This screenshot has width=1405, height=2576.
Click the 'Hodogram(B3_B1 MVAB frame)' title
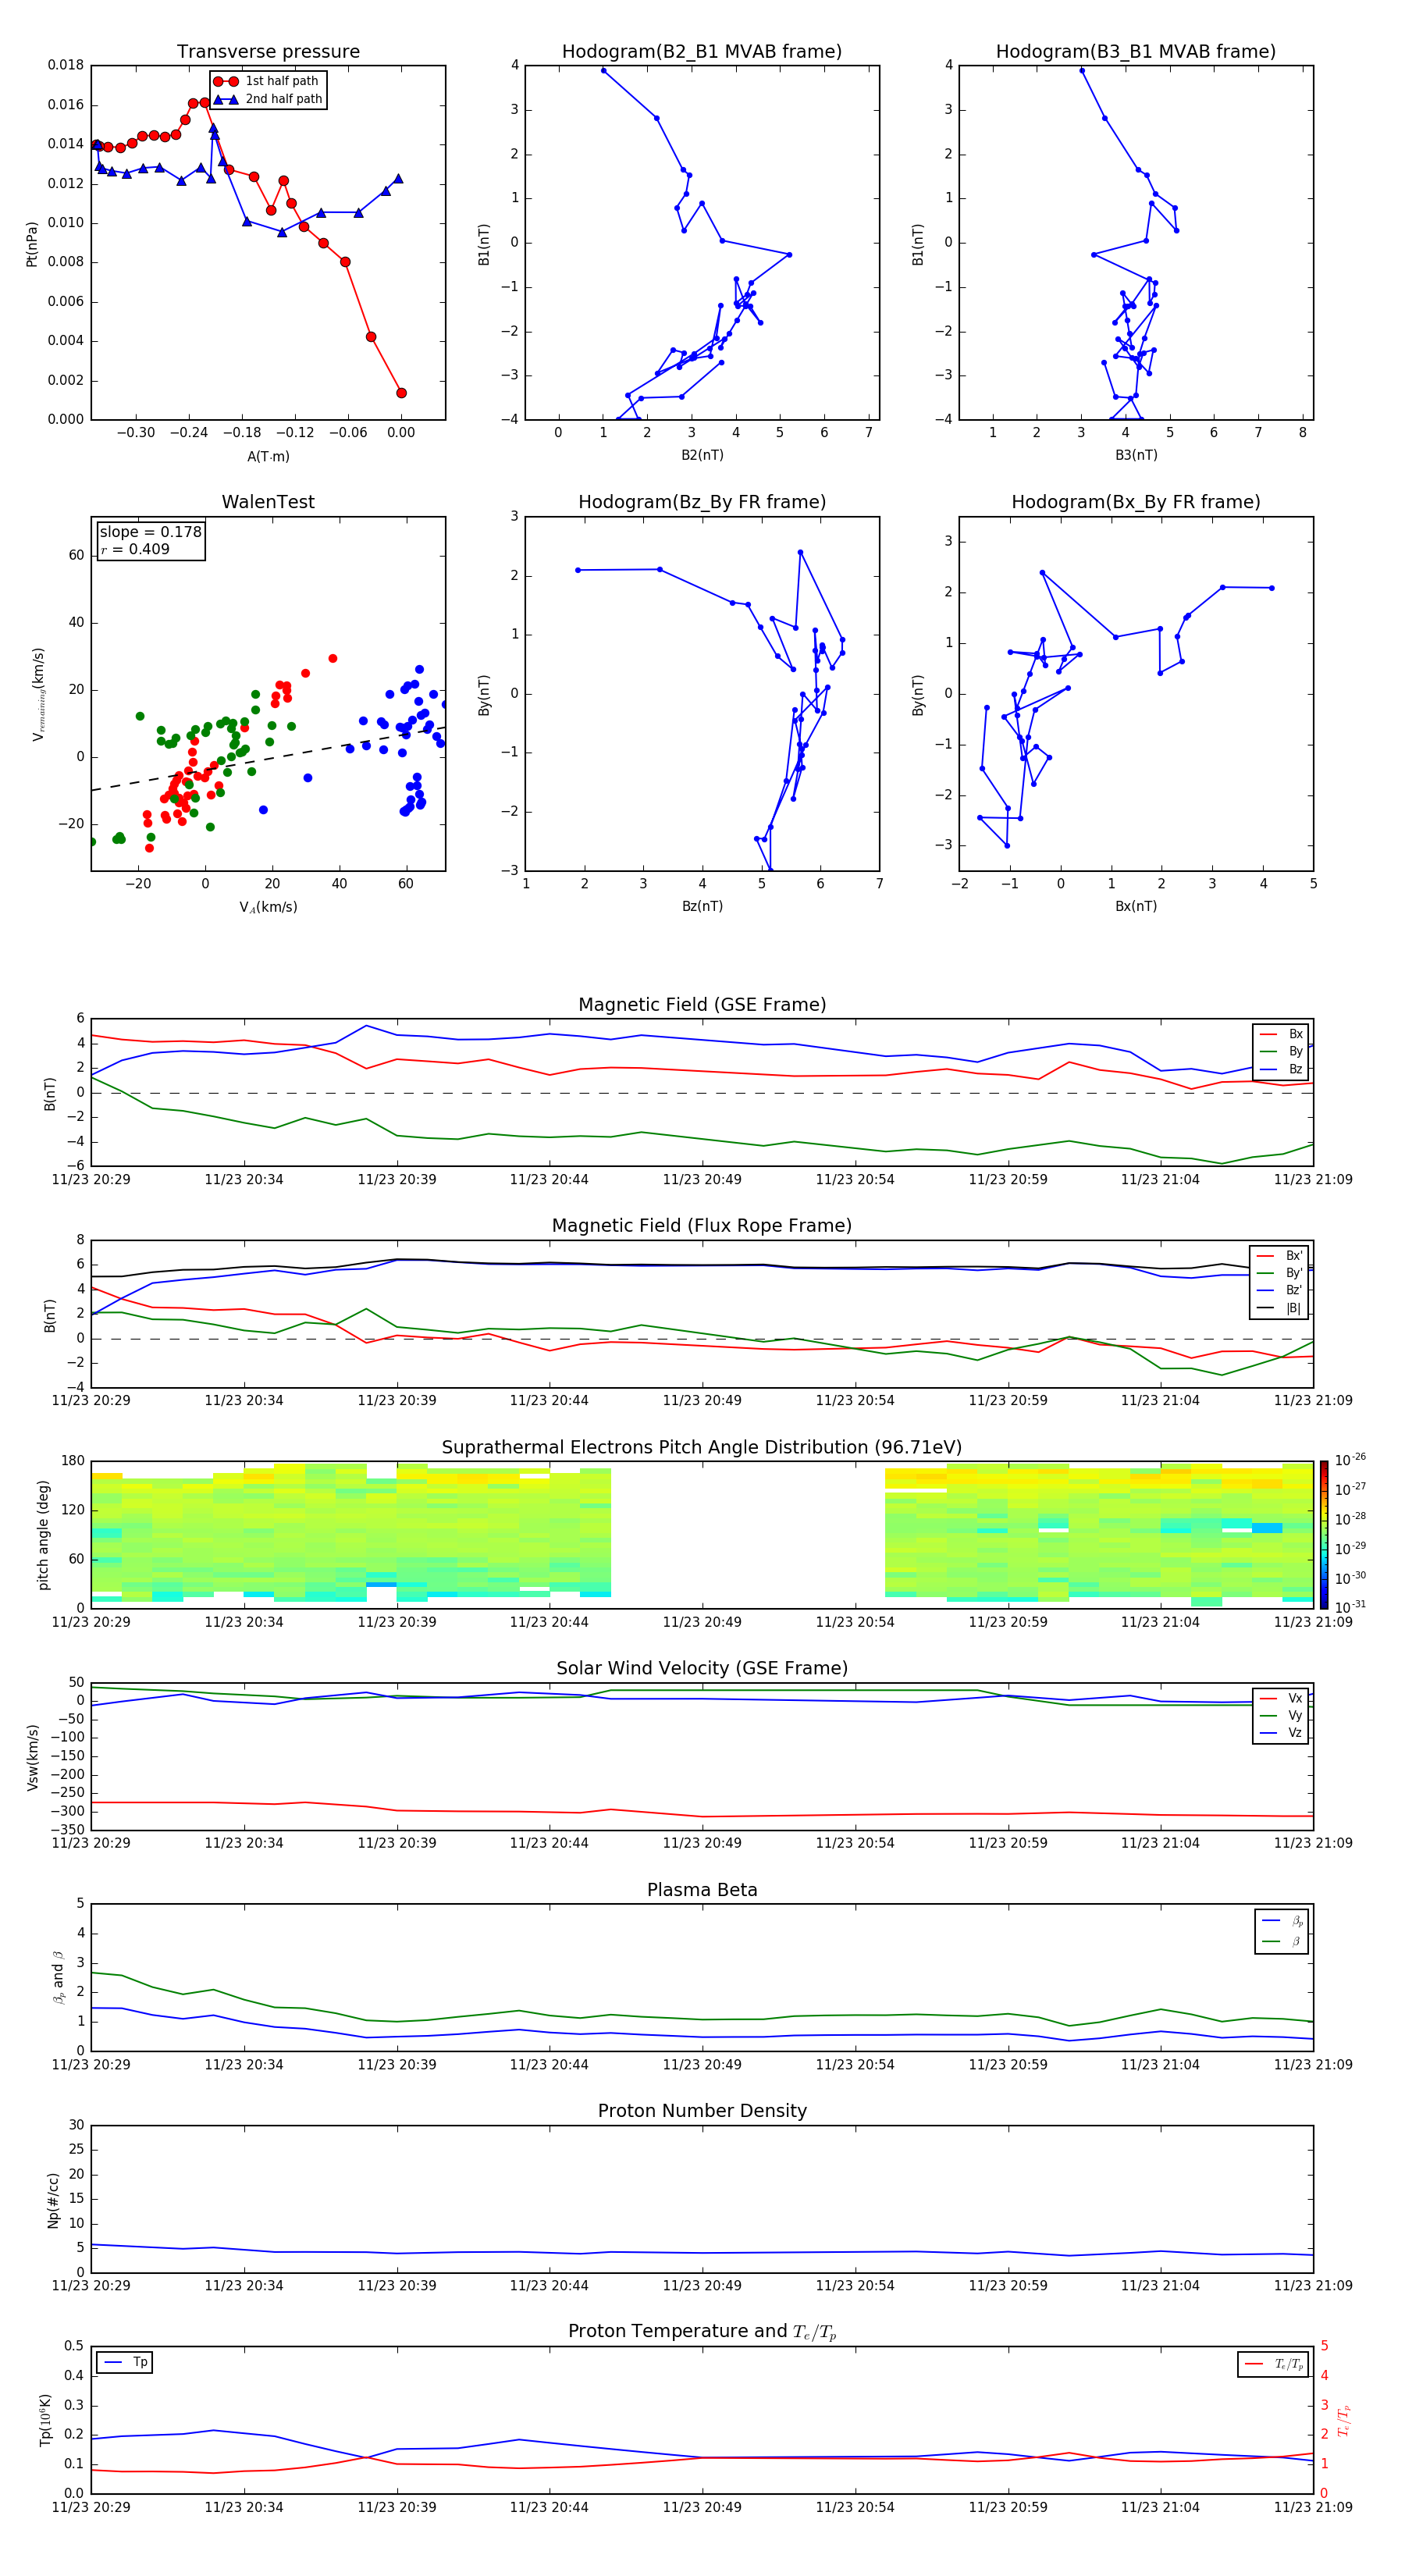pos(1136,52)
